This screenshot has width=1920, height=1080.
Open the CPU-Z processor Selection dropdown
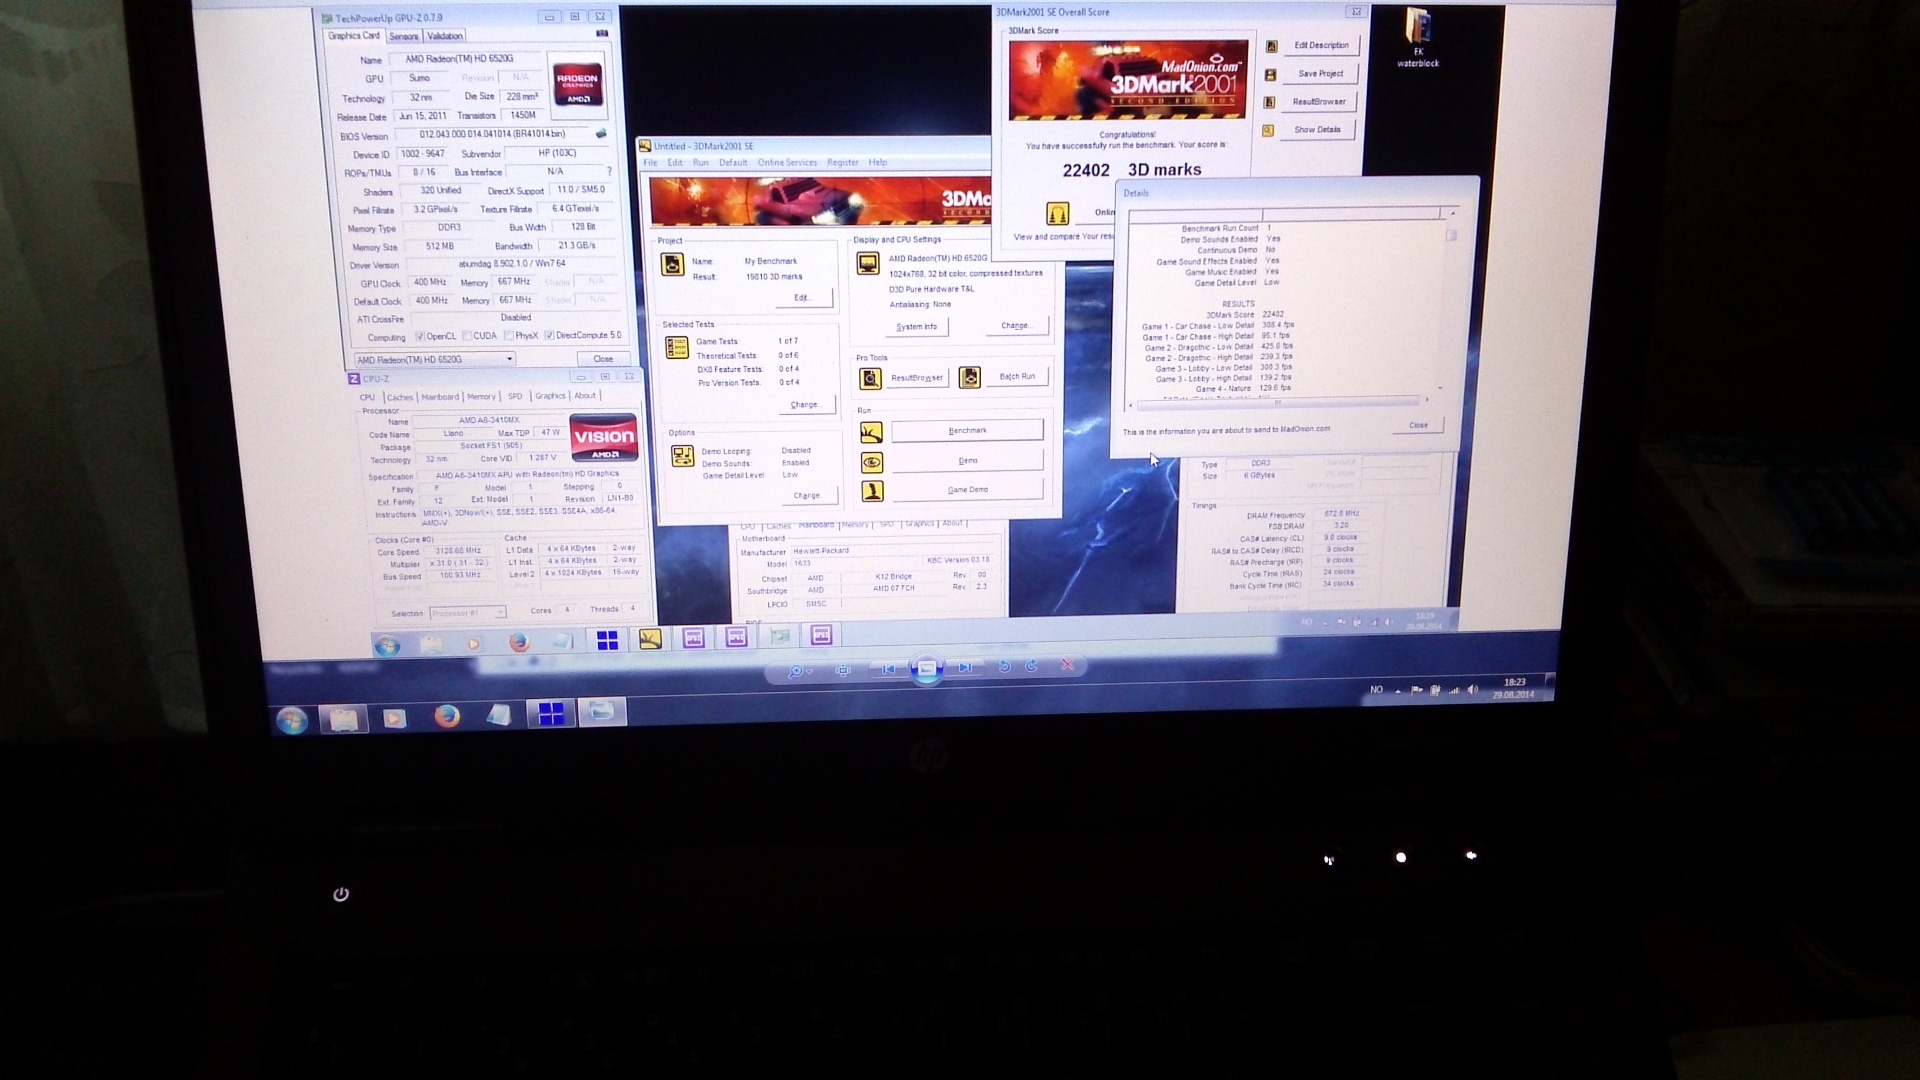[x=467, y=612]
